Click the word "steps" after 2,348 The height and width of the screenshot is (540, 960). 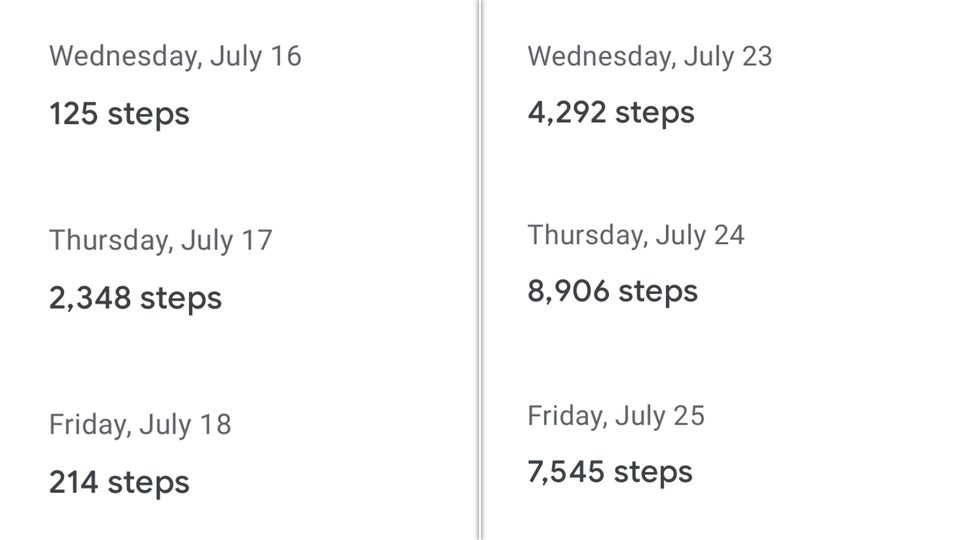(181, 298)
